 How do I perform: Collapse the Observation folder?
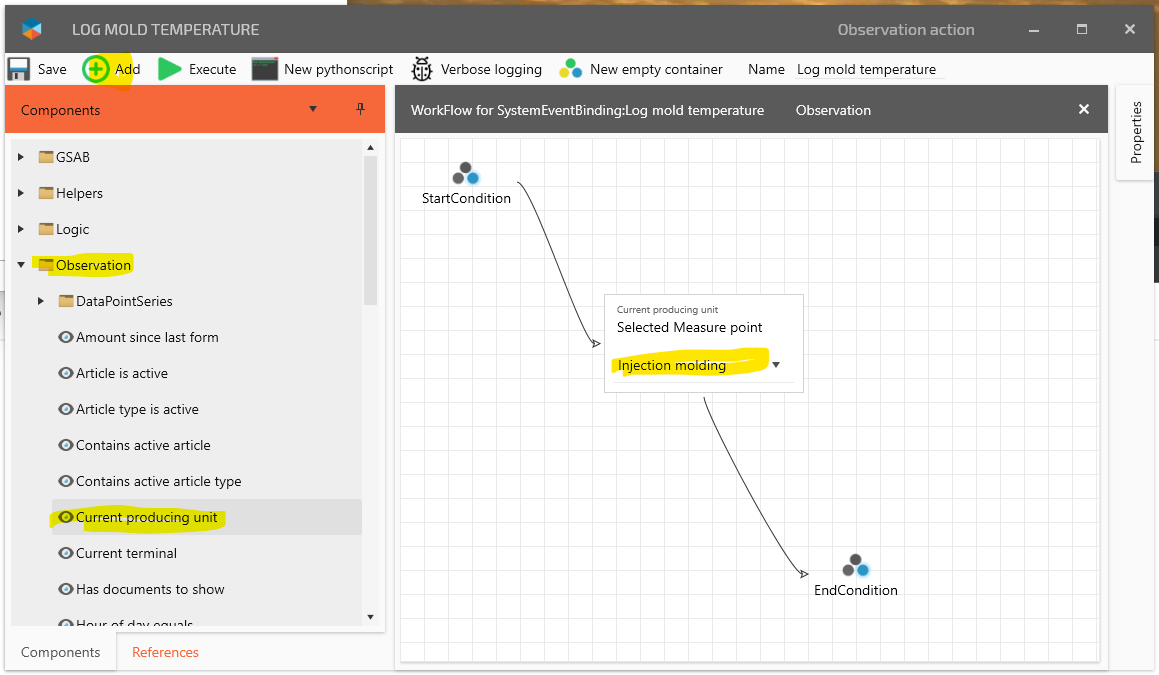coord(21,265)
